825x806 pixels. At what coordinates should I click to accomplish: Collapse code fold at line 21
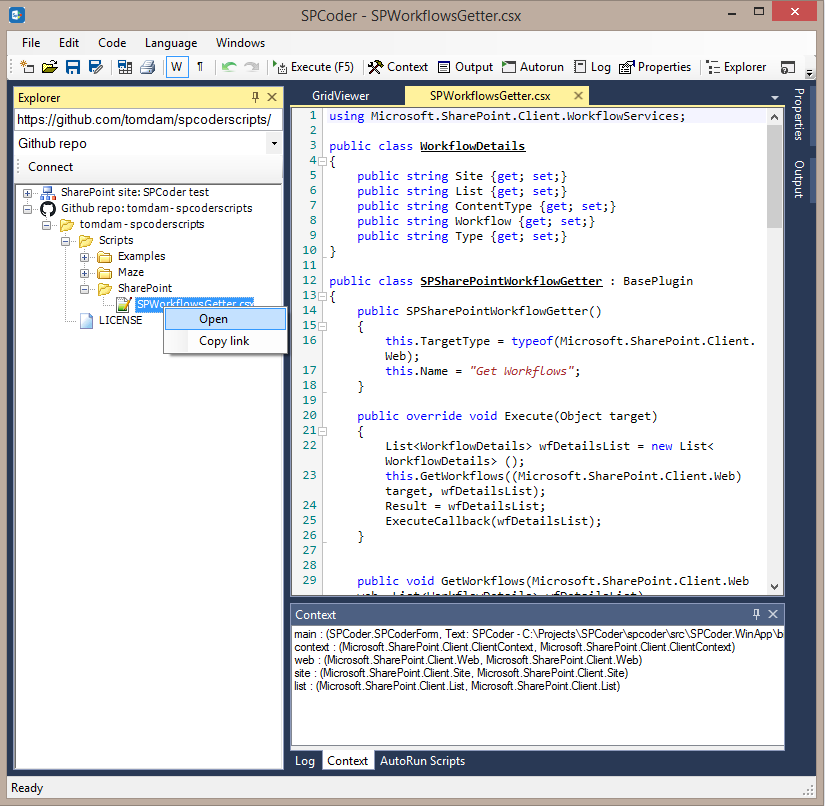coord(323,431)
